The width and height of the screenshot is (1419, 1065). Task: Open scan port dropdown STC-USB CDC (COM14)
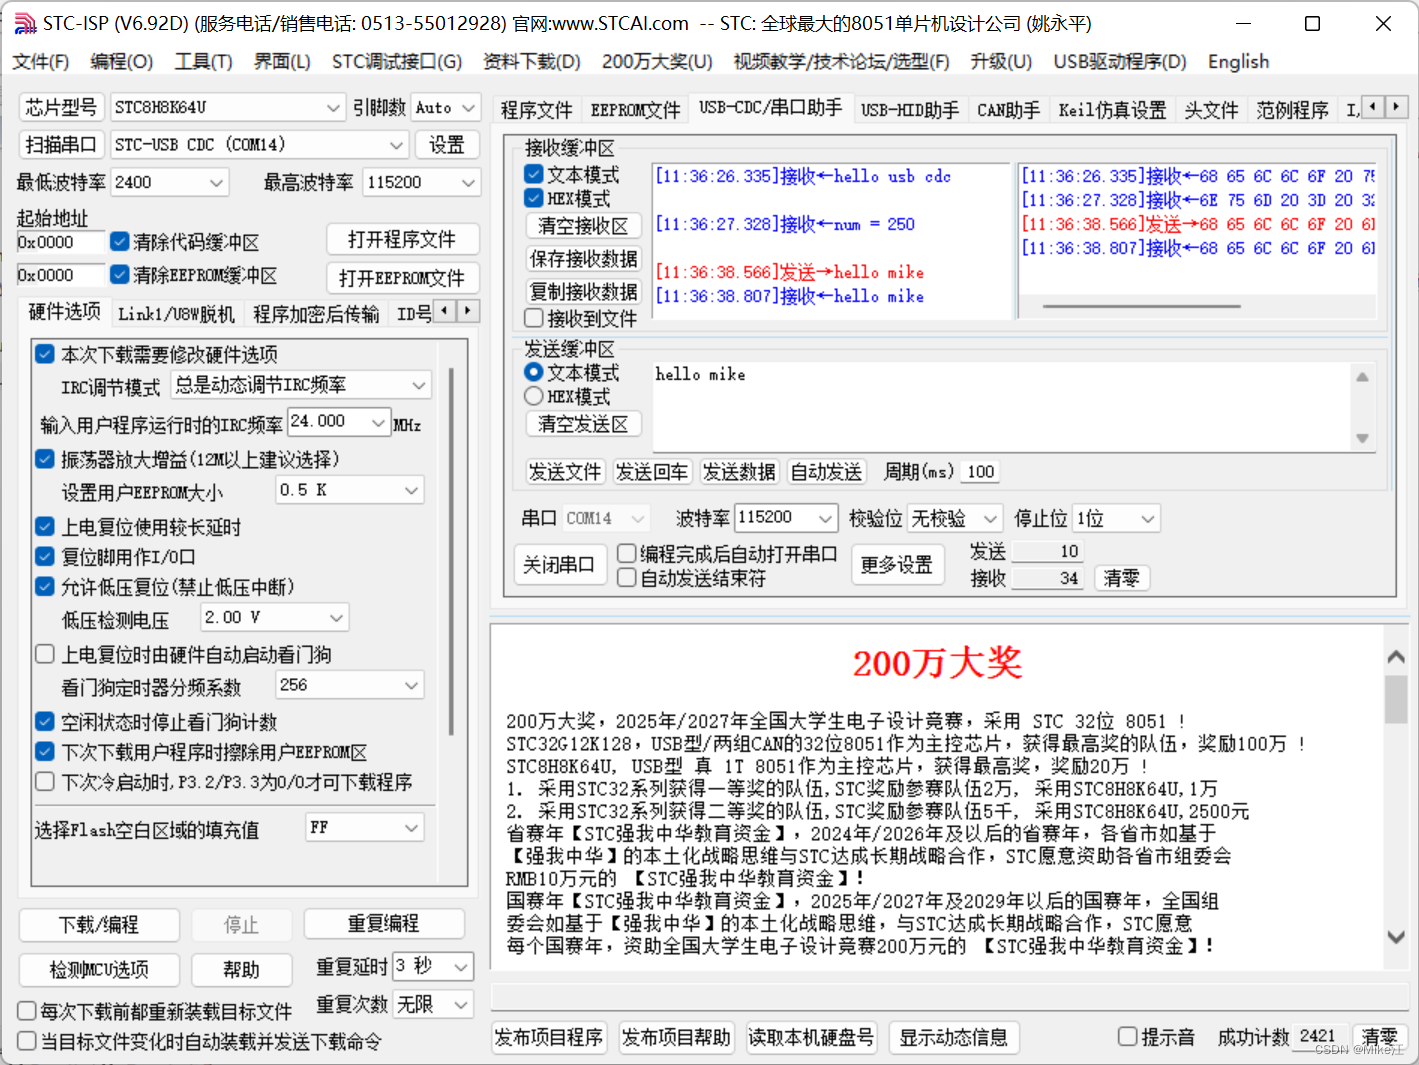(259, 145)
